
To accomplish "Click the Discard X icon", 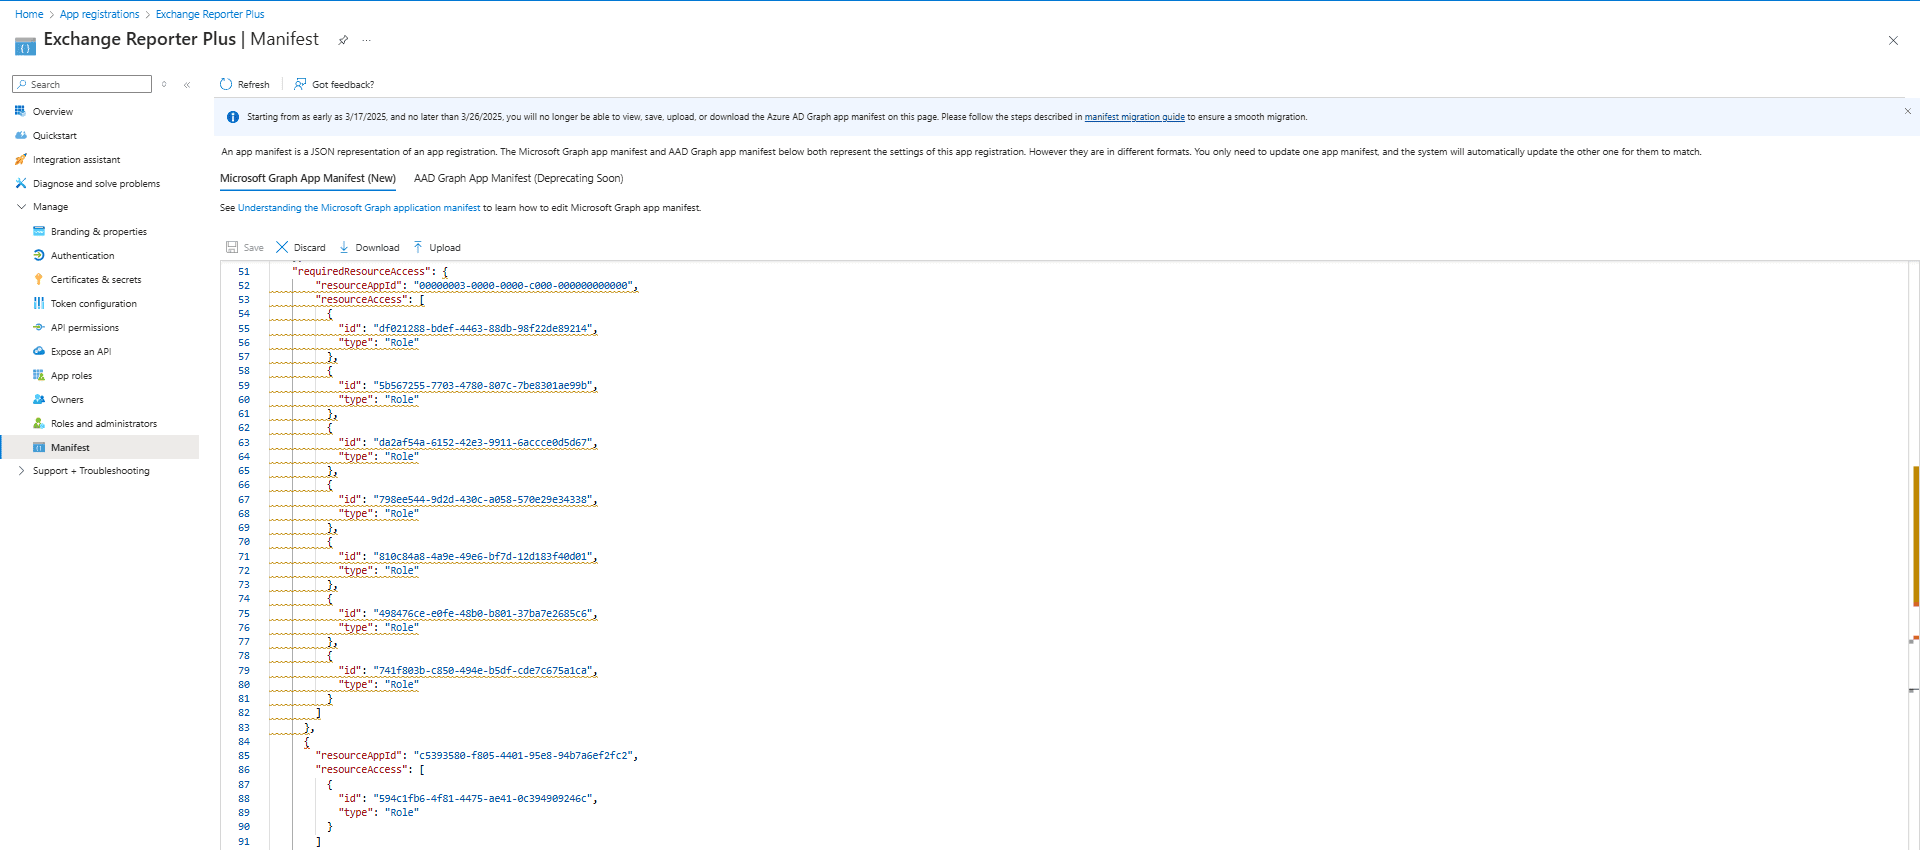I will [282, 247].
